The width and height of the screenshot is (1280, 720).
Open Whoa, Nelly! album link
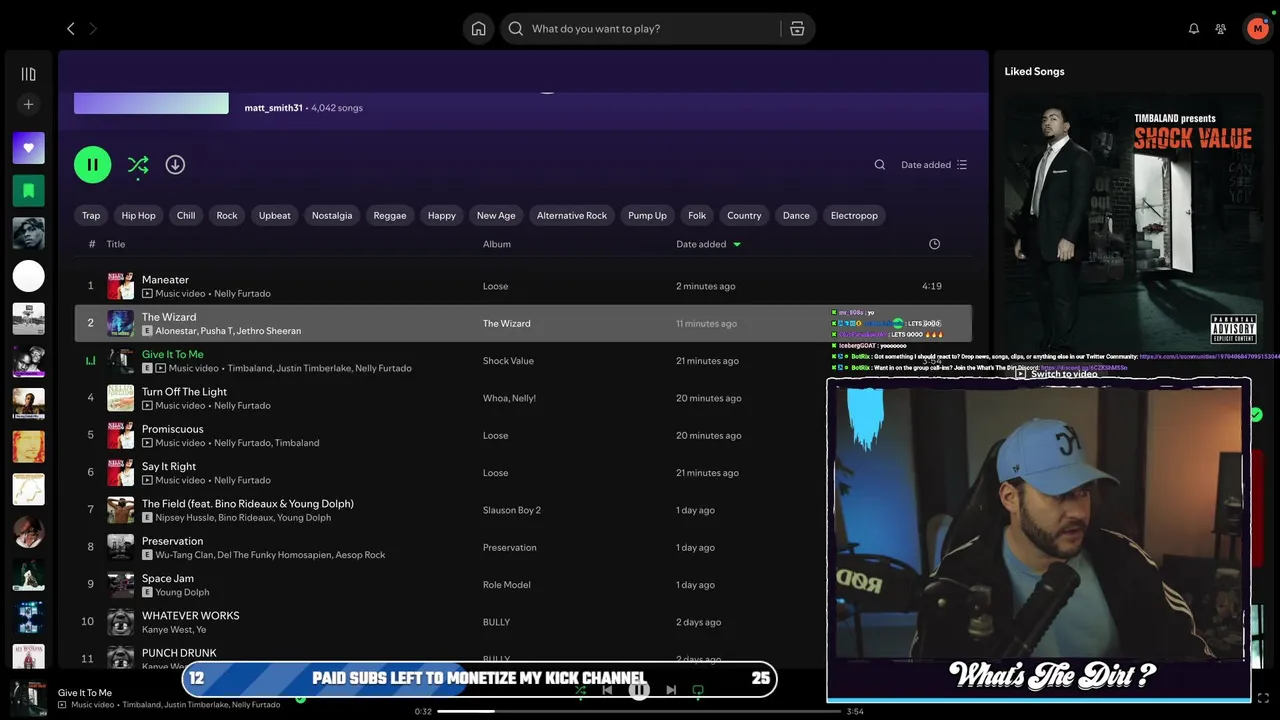point(509,398)
